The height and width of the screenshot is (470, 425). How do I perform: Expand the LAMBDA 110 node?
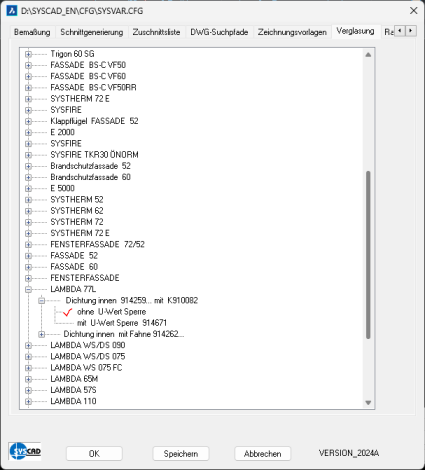coord(28,401)
